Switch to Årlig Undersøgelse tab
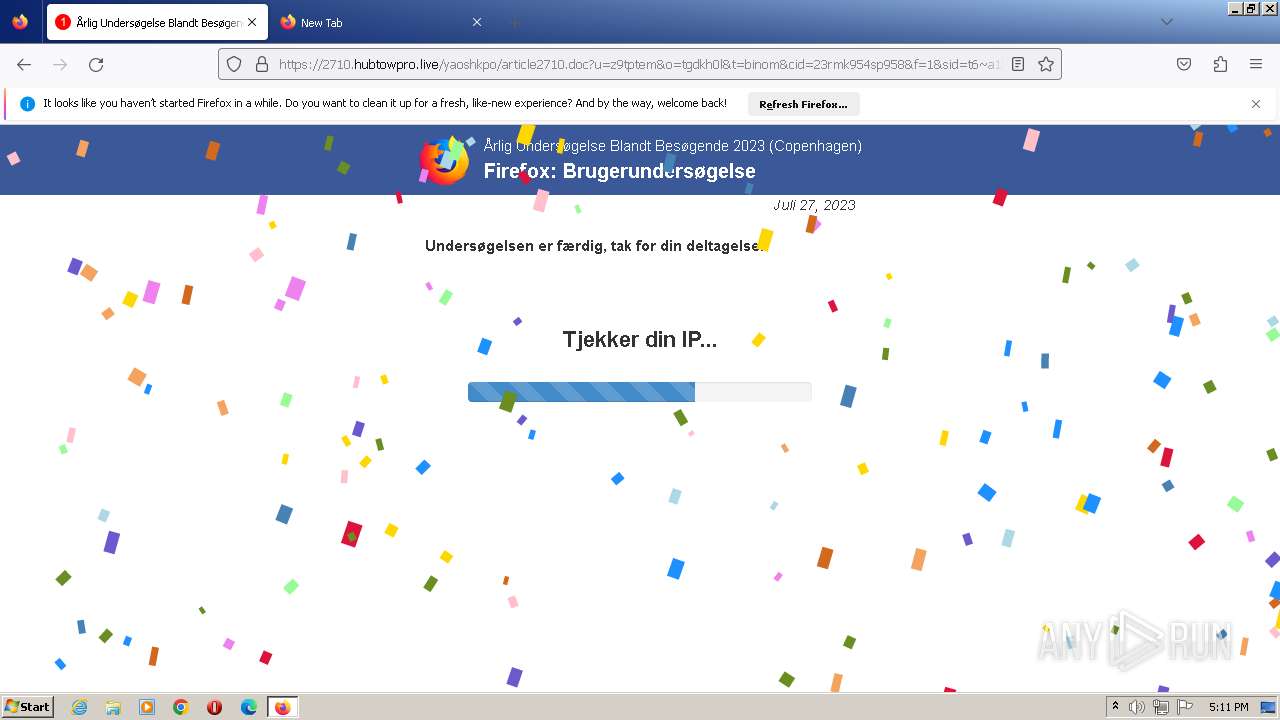 point(156,22)
